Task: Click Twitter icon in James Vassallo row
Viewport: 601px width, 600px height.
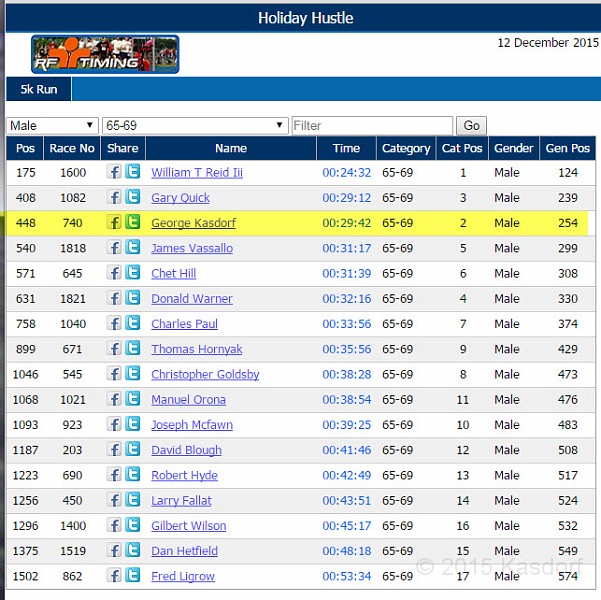Action: pos(133,248)
